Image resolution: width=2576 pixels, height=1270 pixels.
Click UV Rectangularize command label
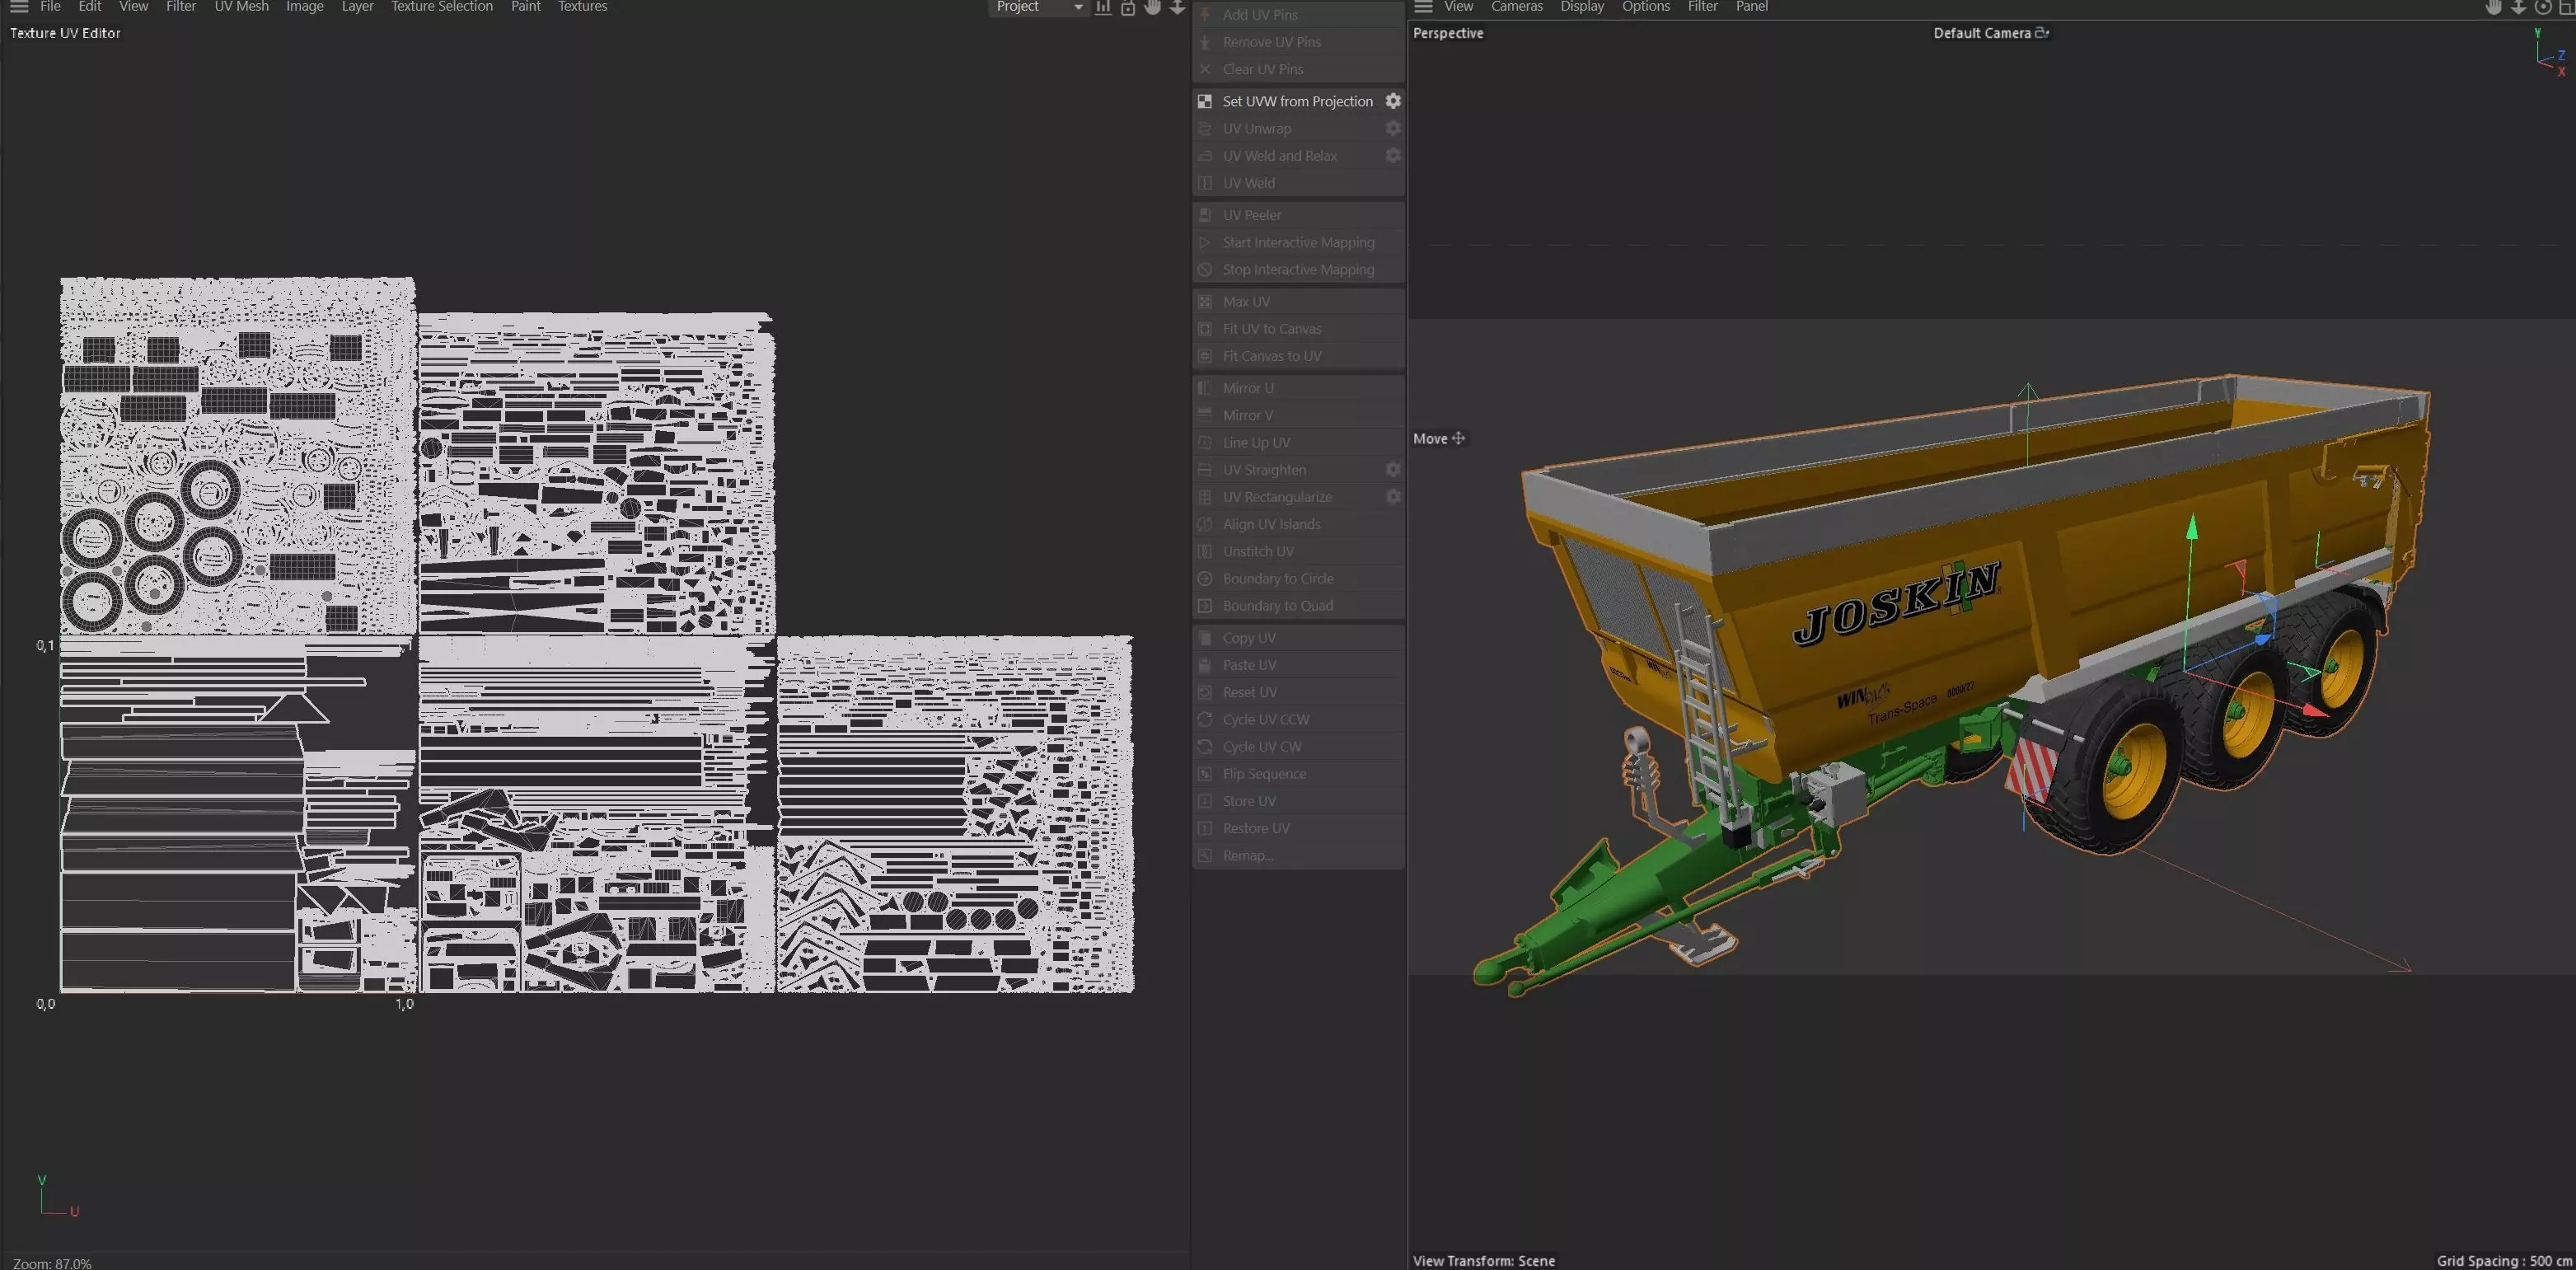[x=1277, y=496]
